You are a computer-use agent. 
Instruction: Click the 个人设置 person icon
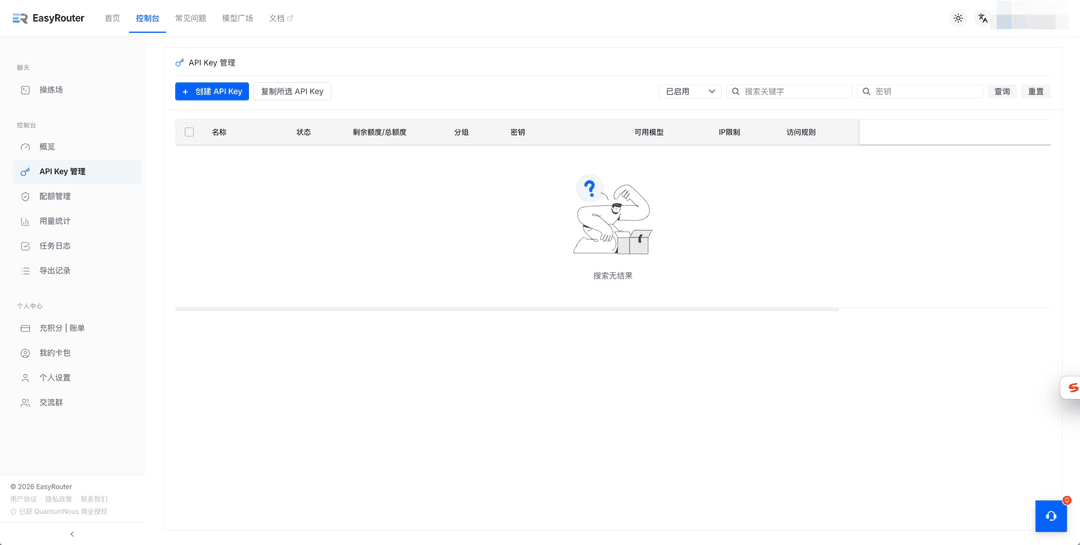tap(25, 378)
